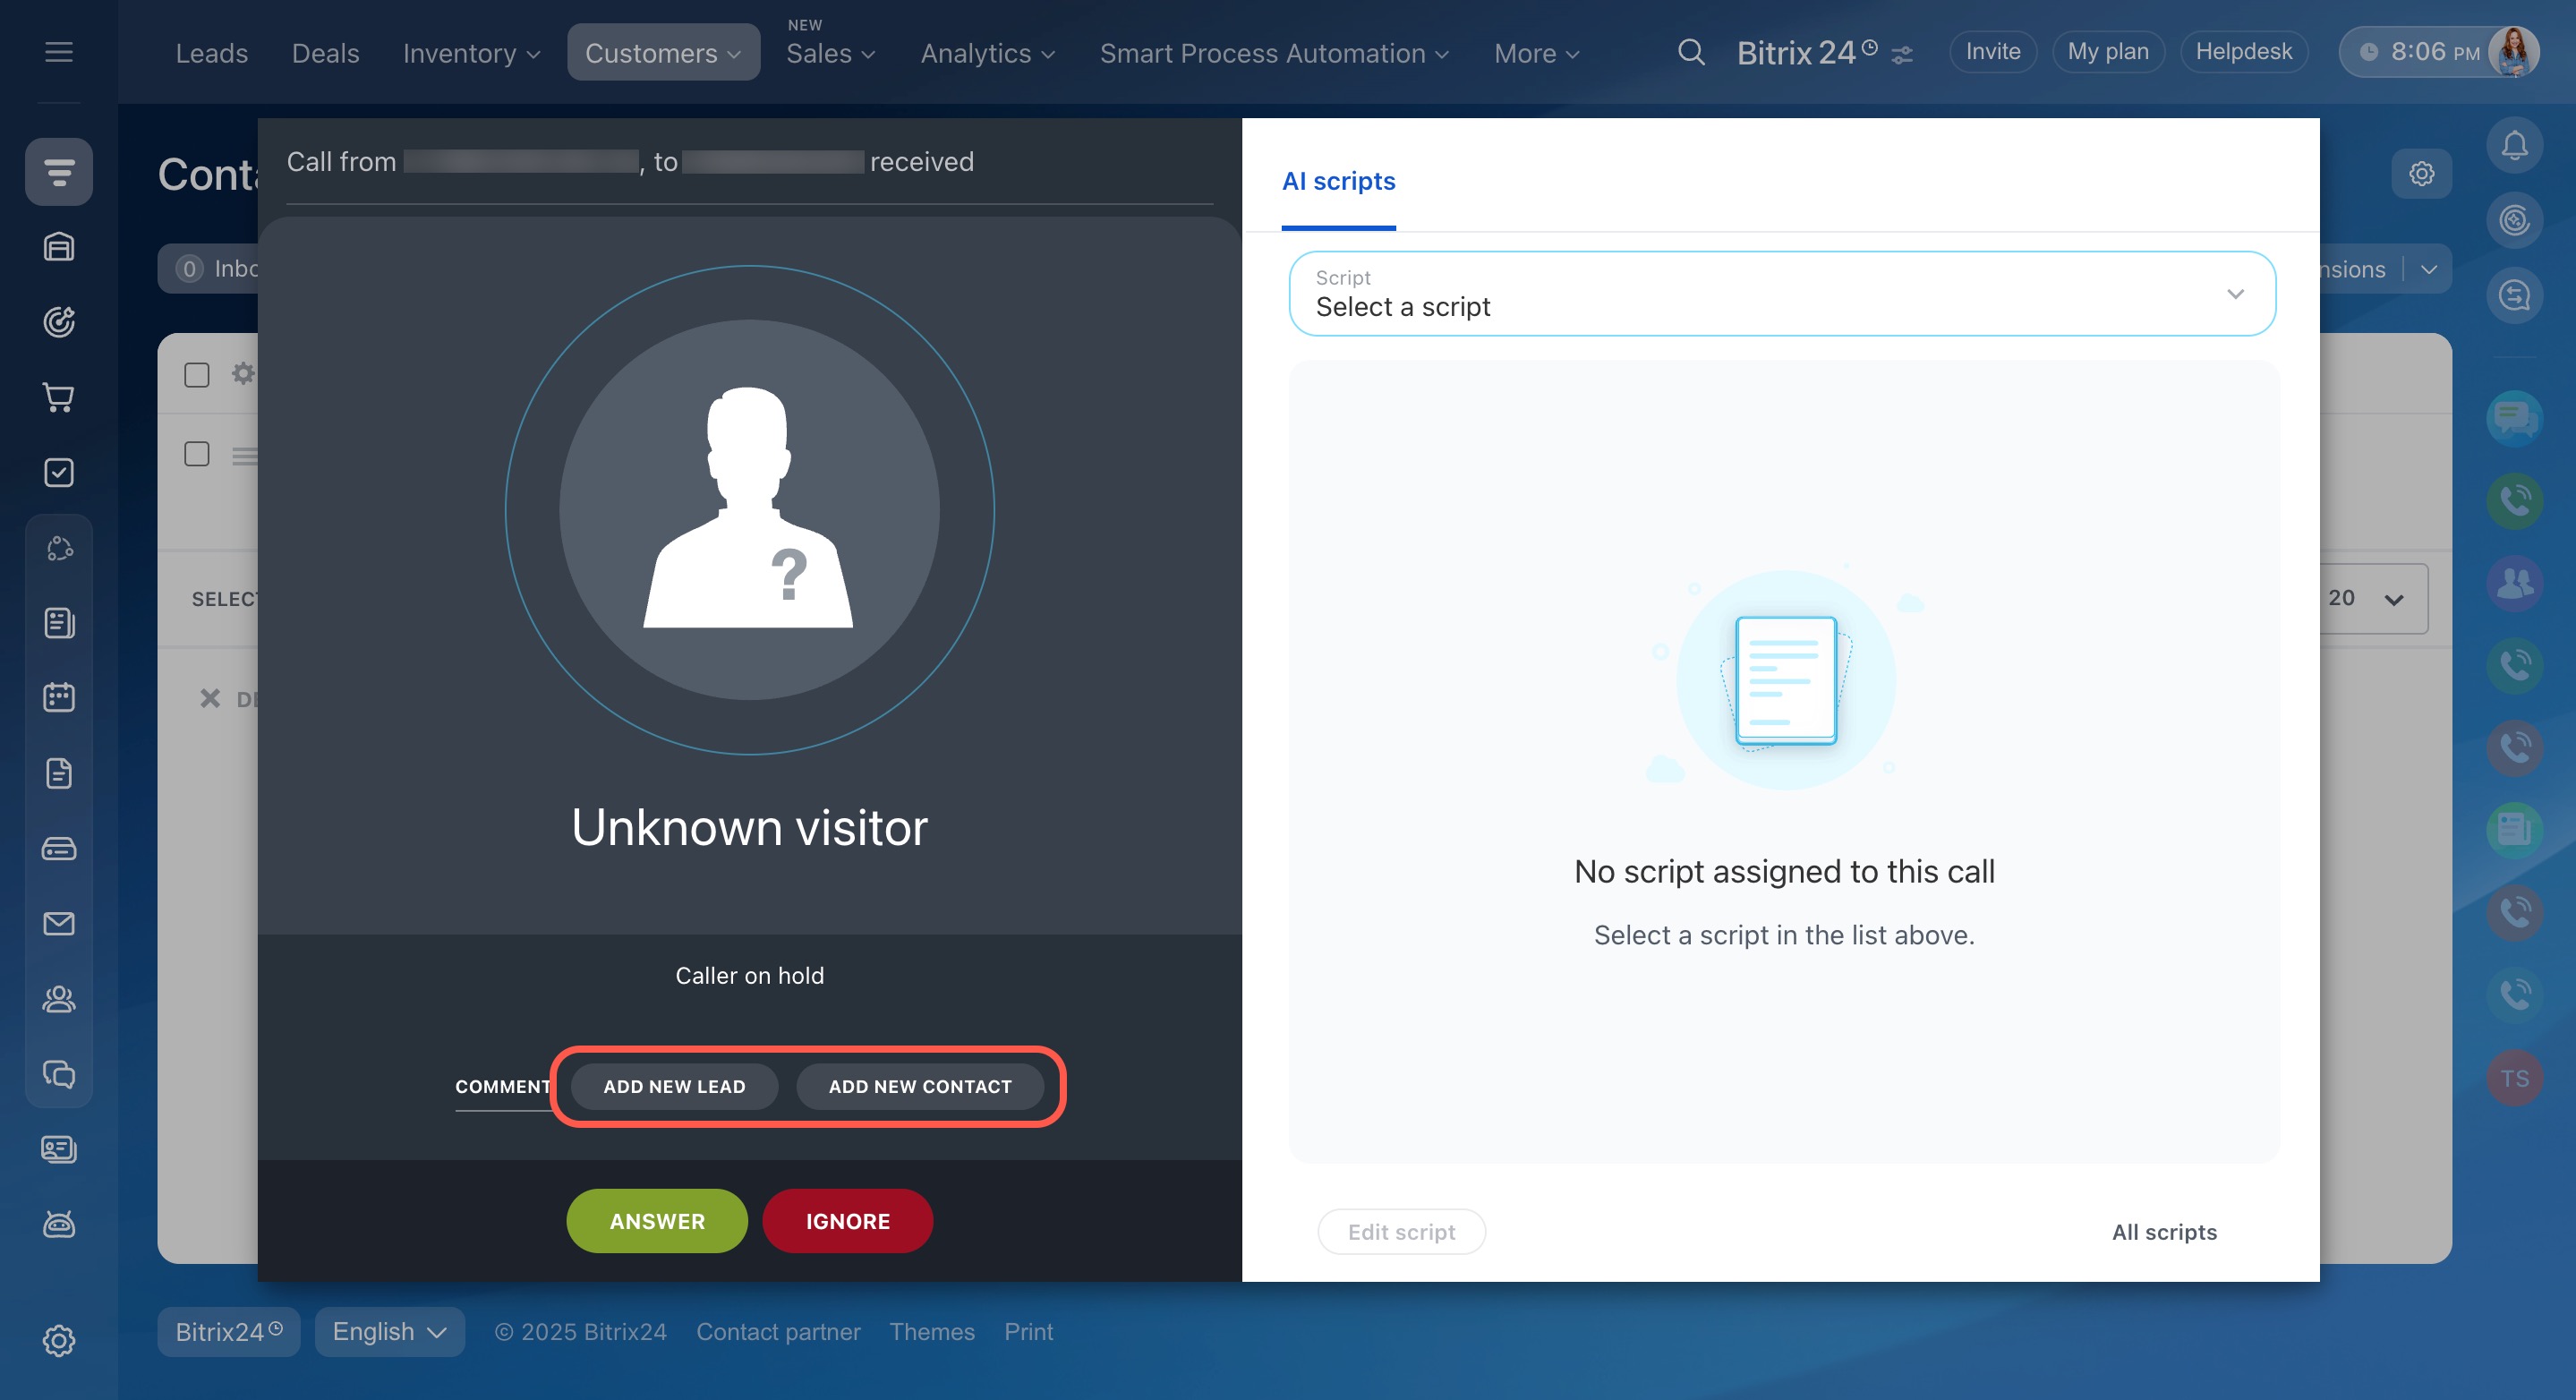Expand the Select a script dropdown
2576x1400 pixels.
pos(1782,294)
